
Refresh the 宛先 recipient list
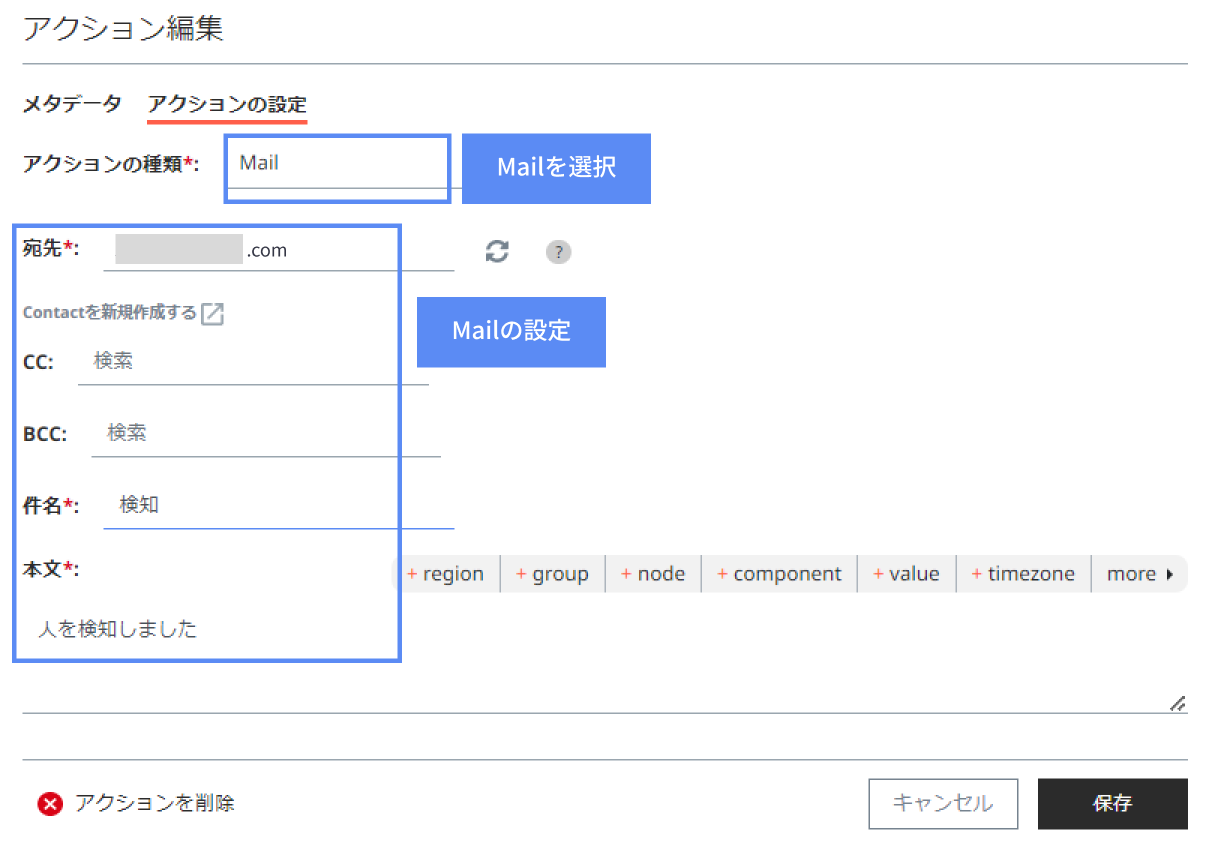(x=497, y=252)
